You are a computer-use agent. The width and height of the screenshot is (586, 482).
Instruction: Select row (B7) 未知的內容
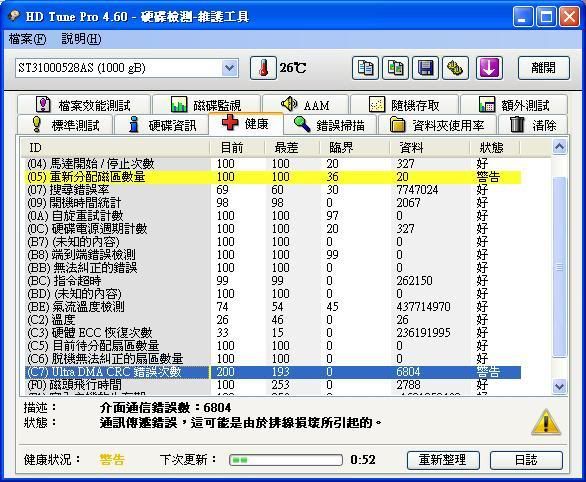tap(274, 241)
